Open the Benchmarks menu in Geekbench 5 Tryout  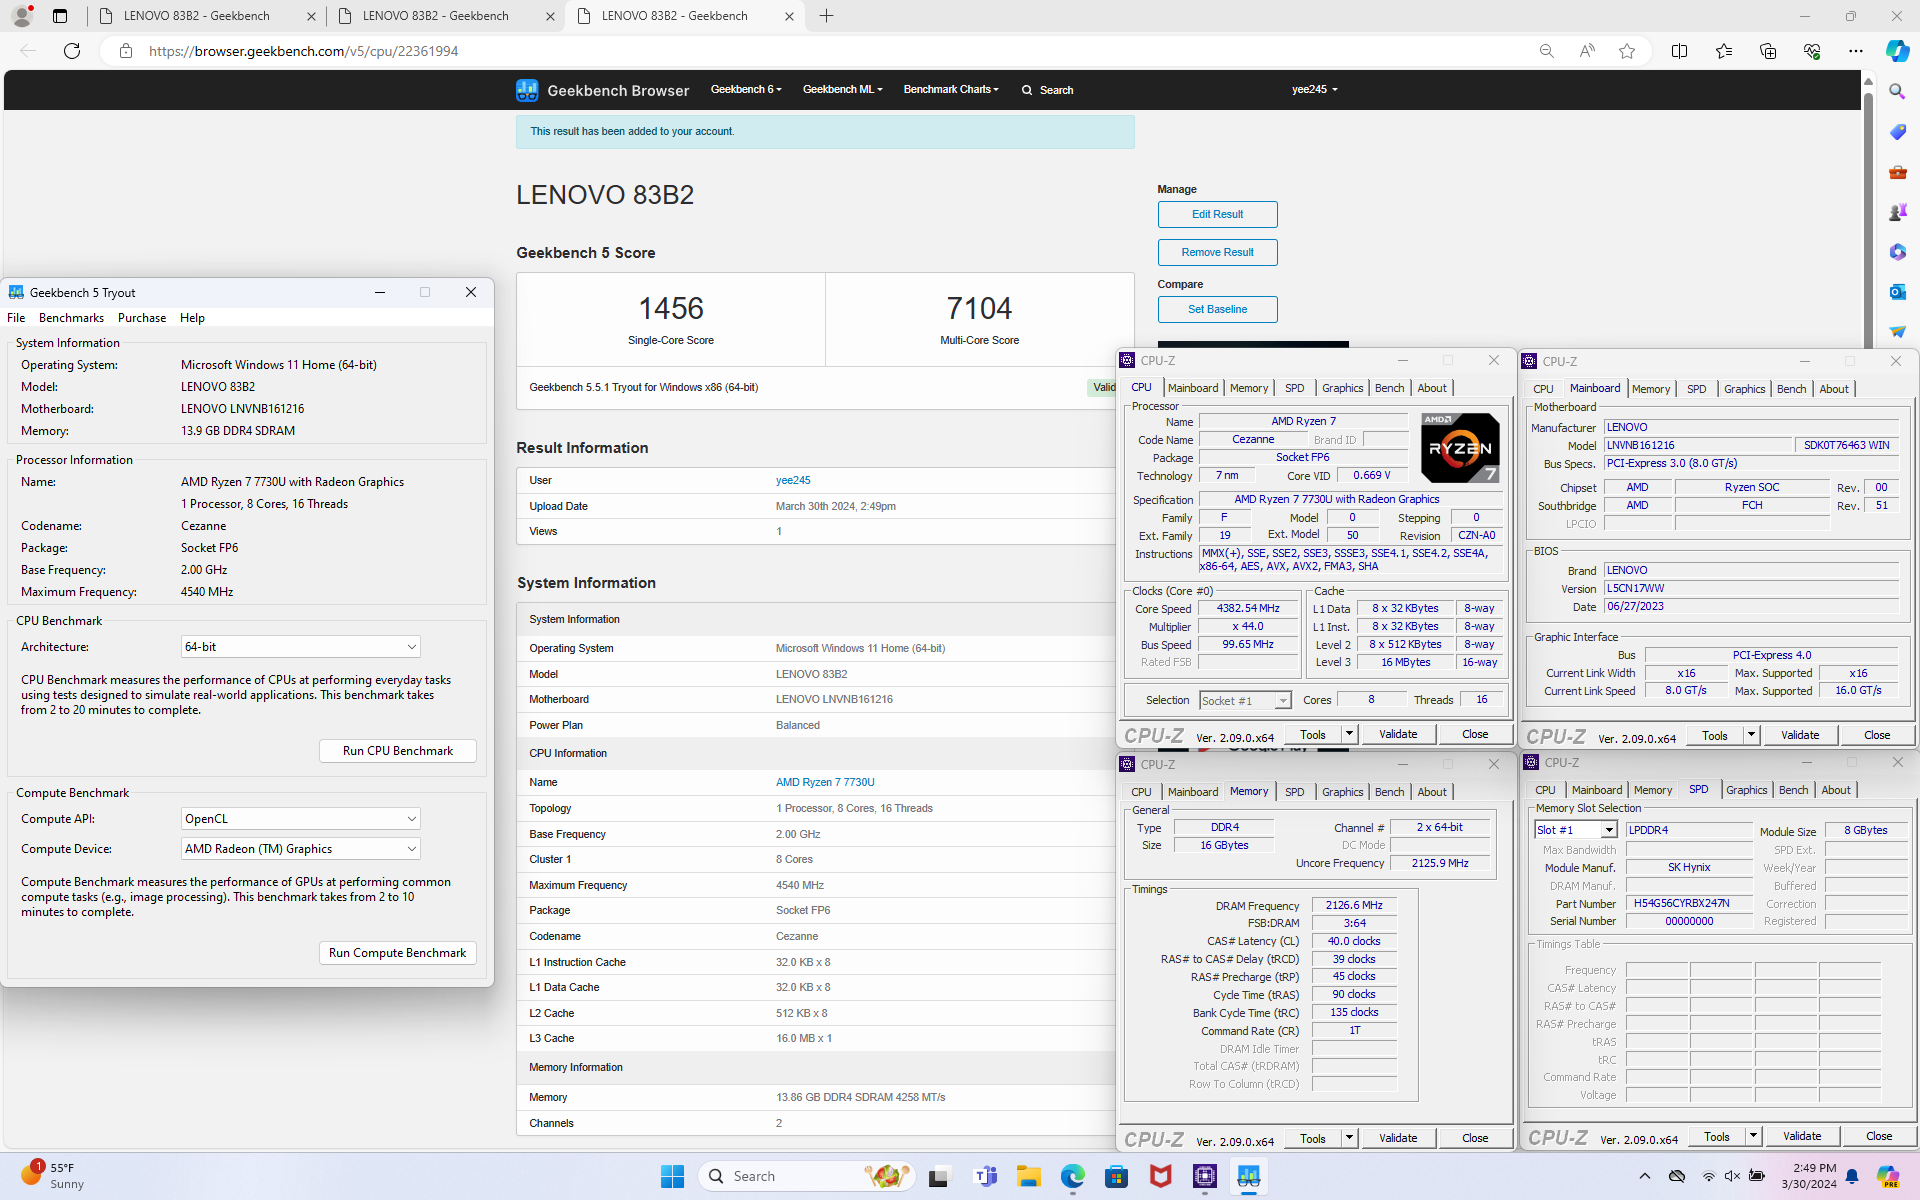[71, 318]
